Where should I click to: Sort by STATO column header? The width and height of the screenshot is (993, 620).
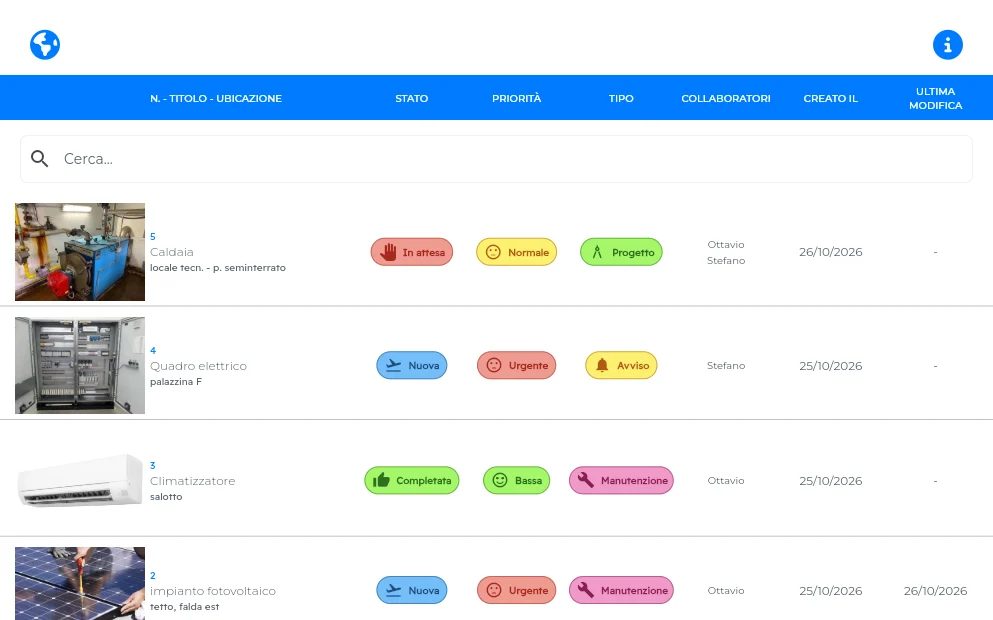pos(412,98)
